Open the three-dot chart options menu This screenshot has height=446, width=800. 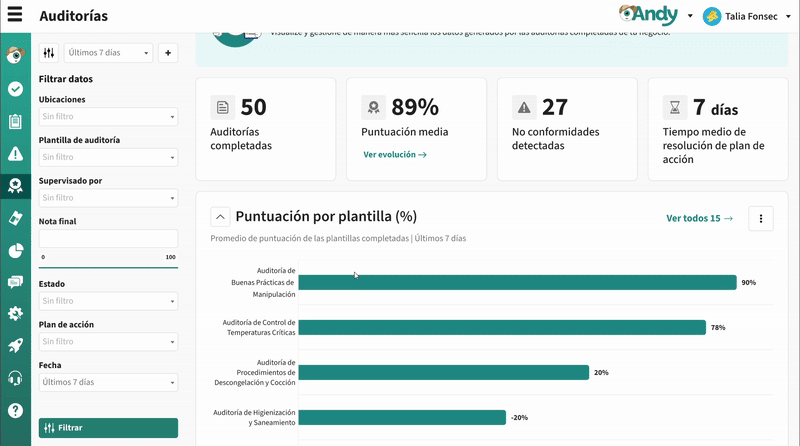760,218
